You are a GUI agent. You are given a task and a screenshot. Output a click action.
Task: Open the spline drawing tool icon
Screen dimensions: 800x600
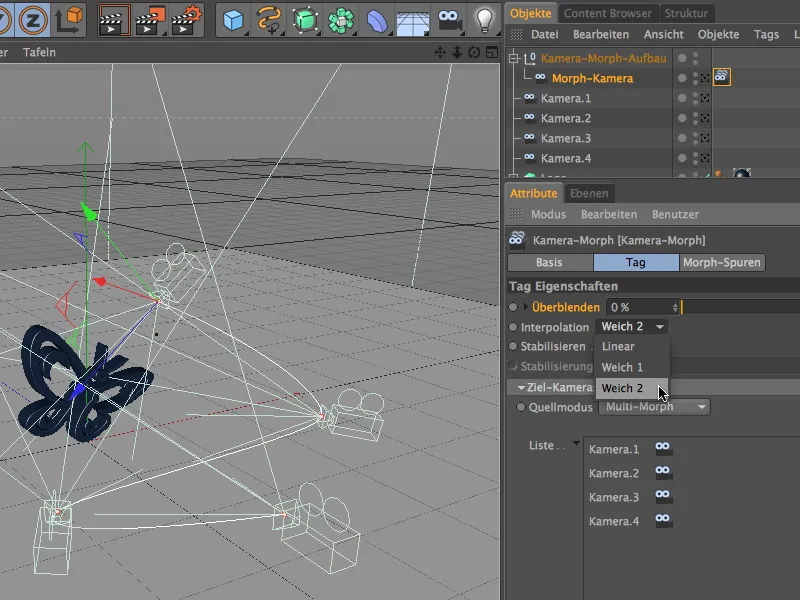pos(269,18)
